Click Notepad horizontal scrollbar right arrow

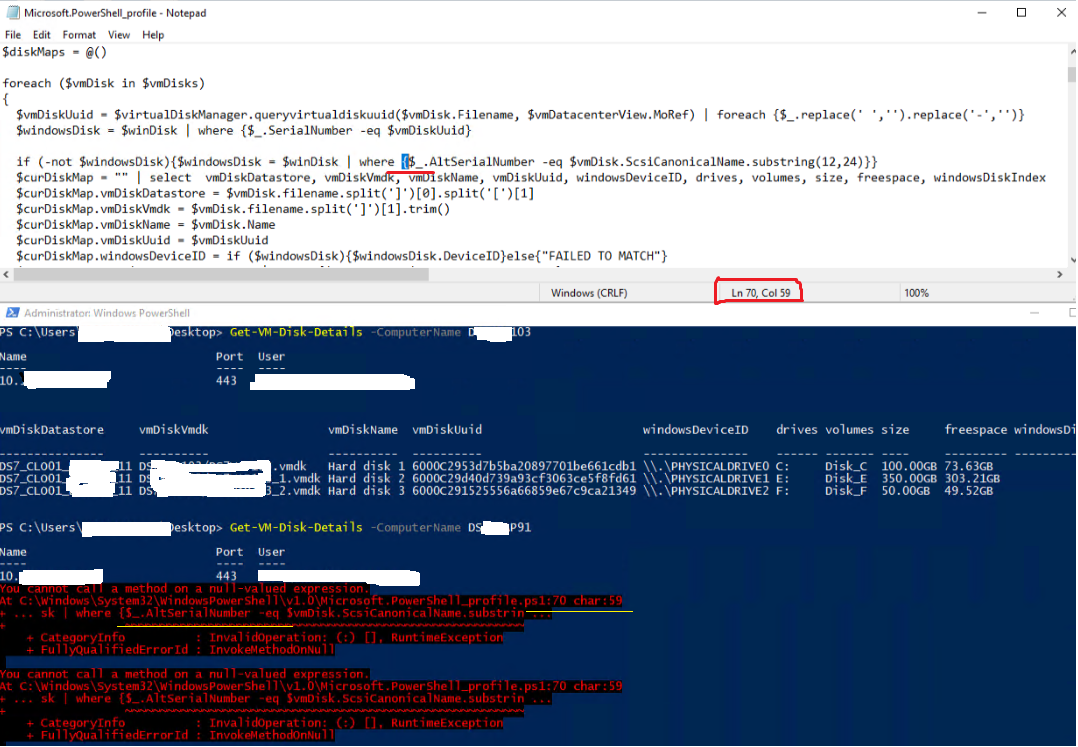pos(1059,274)
